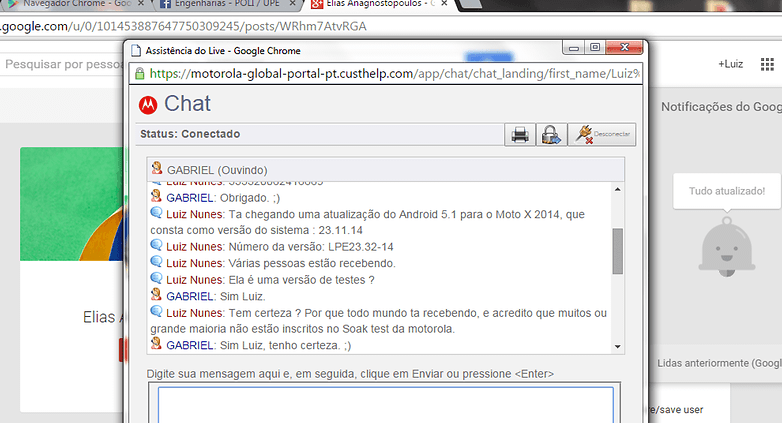Screen dimensions: 782x423
Task: Disconnect from chat with Desconectar button
Action: (x=602, y=135)
